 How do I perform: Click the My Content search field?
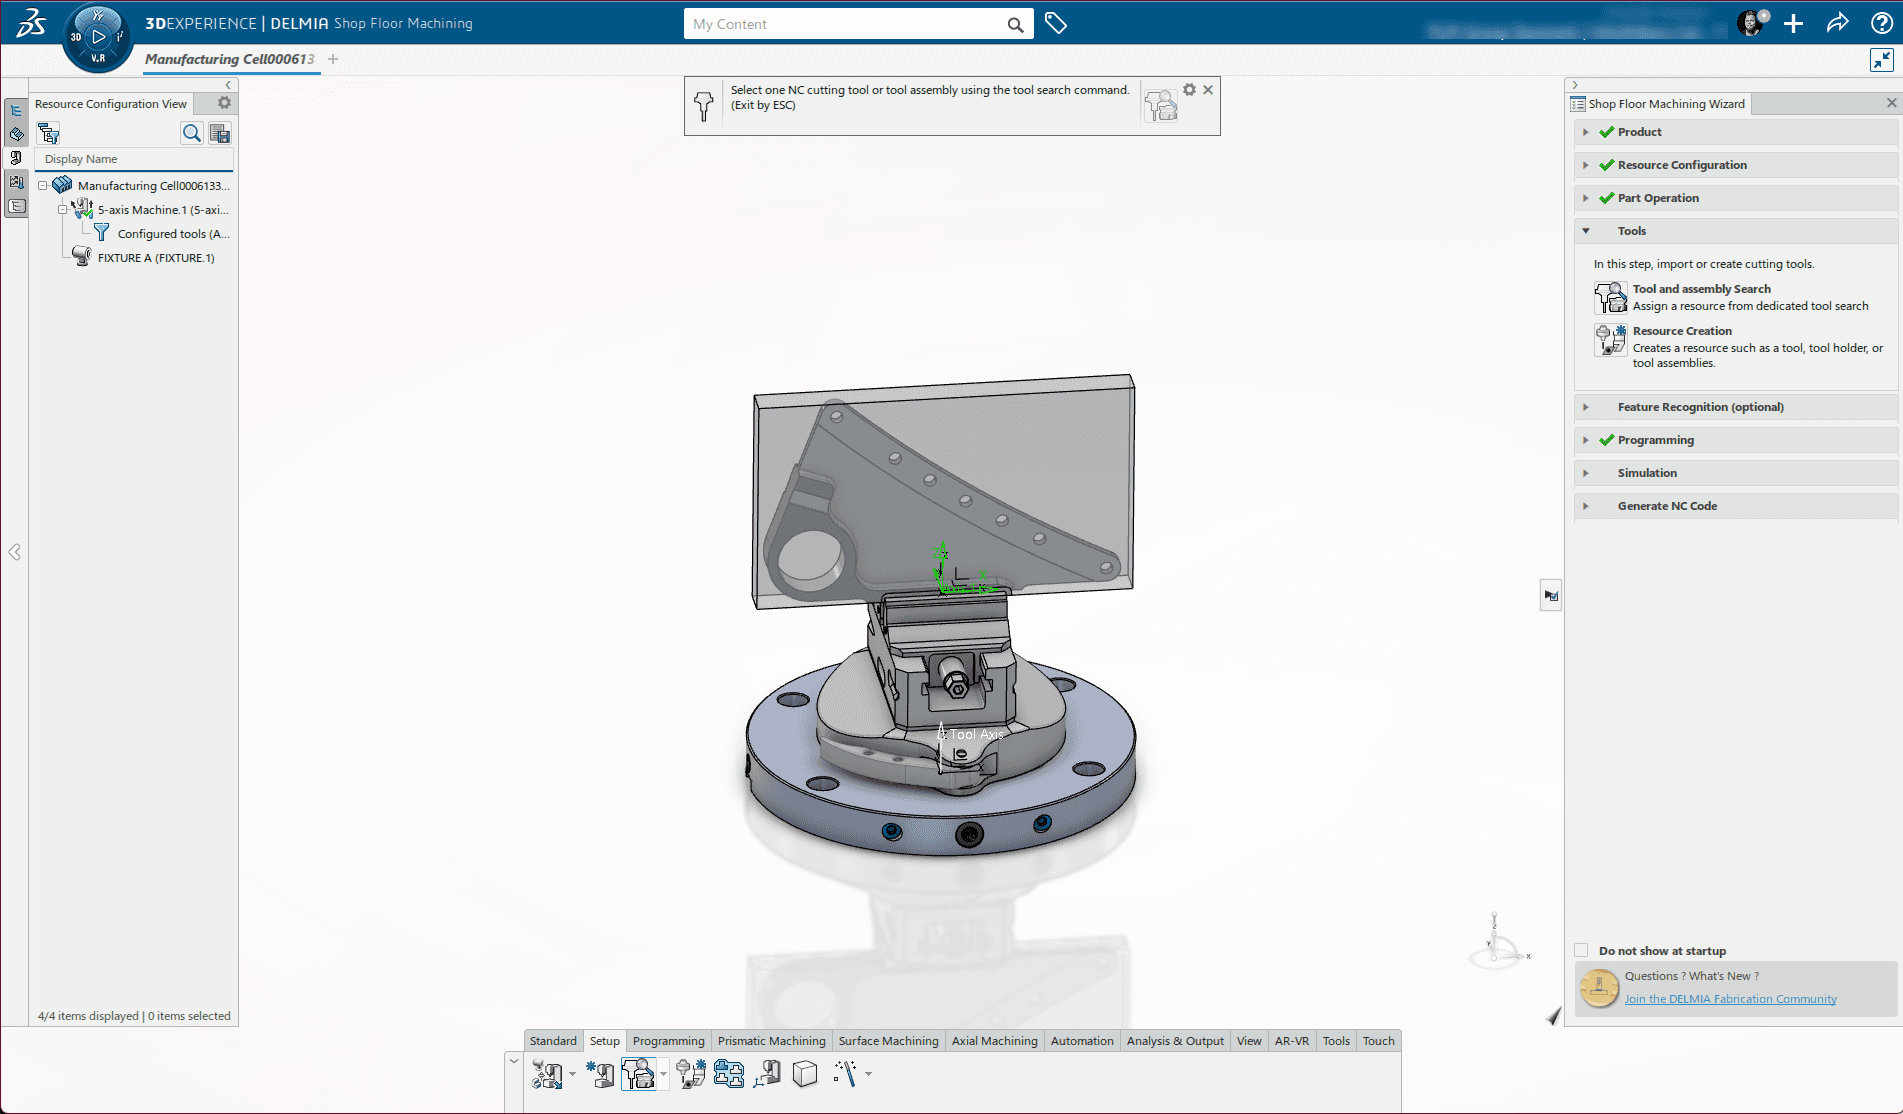tap(845, 24)
